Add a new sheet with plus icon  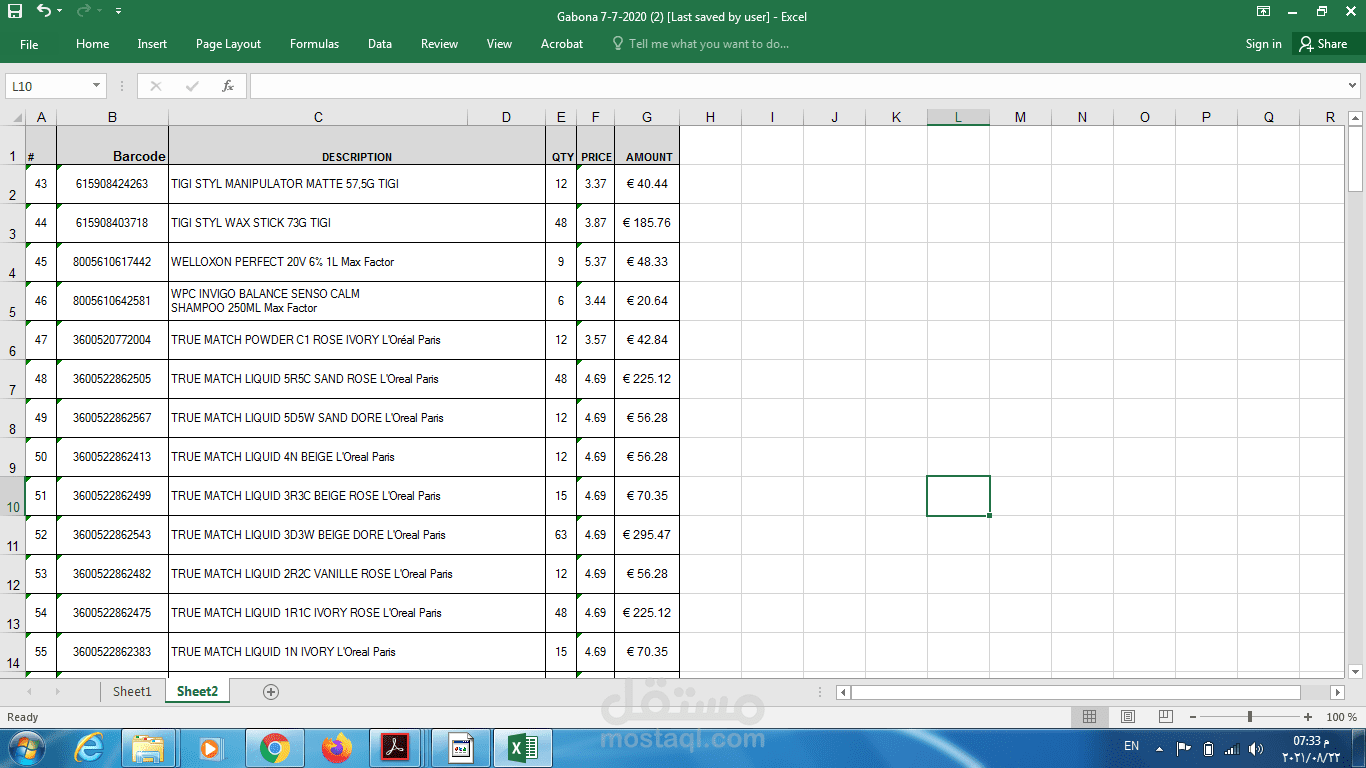(270, 691)
